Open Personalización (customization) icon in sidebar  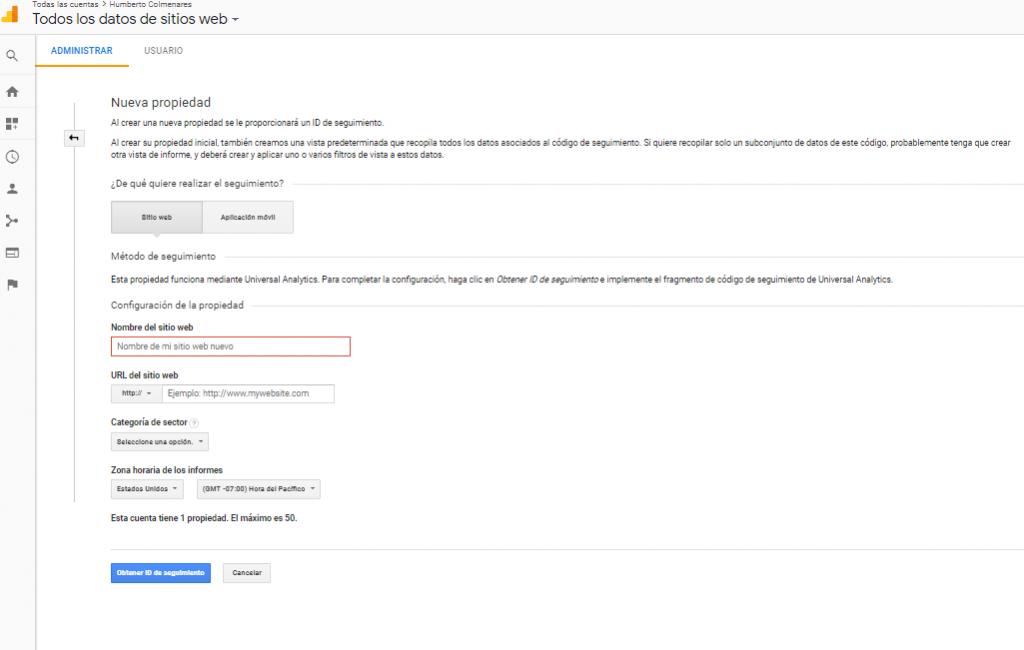[12, 121]
